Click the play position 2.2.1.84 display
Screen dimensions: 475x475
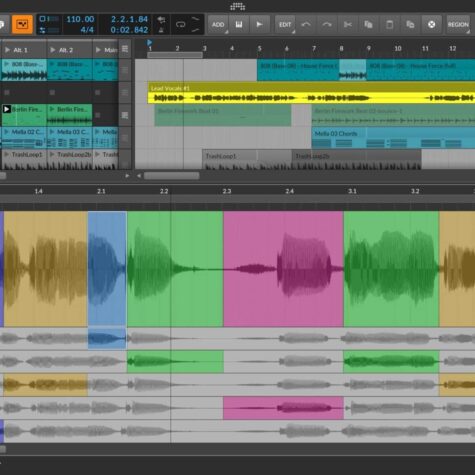tap(129, 19)
